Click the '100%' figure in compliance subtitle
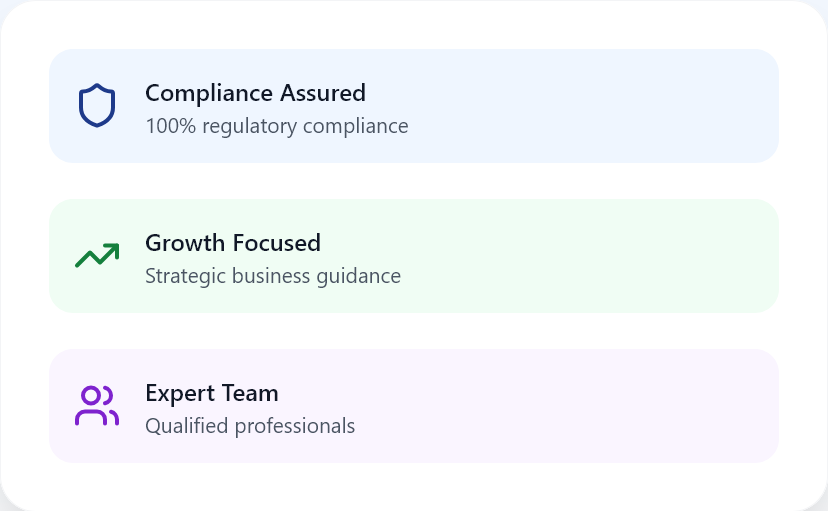This screenshot has height=511, width=828. coord(171,126)
